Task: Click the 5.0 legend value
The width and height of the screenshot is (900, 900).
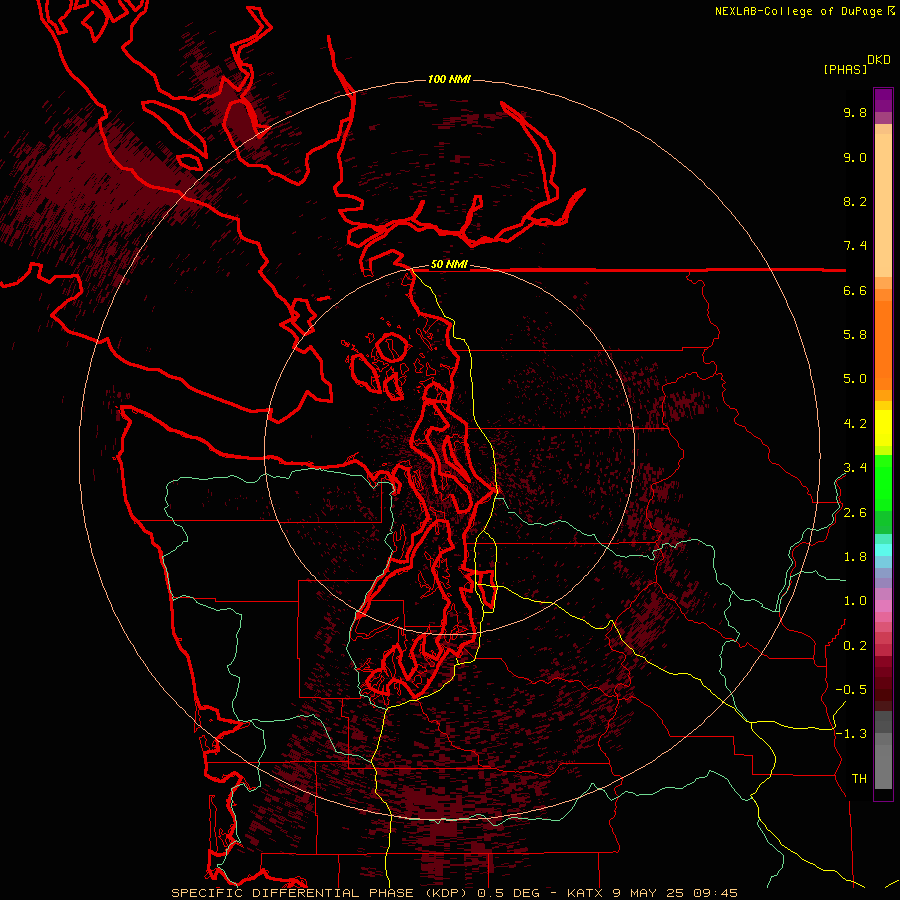Action: click(x=855, y=379)
